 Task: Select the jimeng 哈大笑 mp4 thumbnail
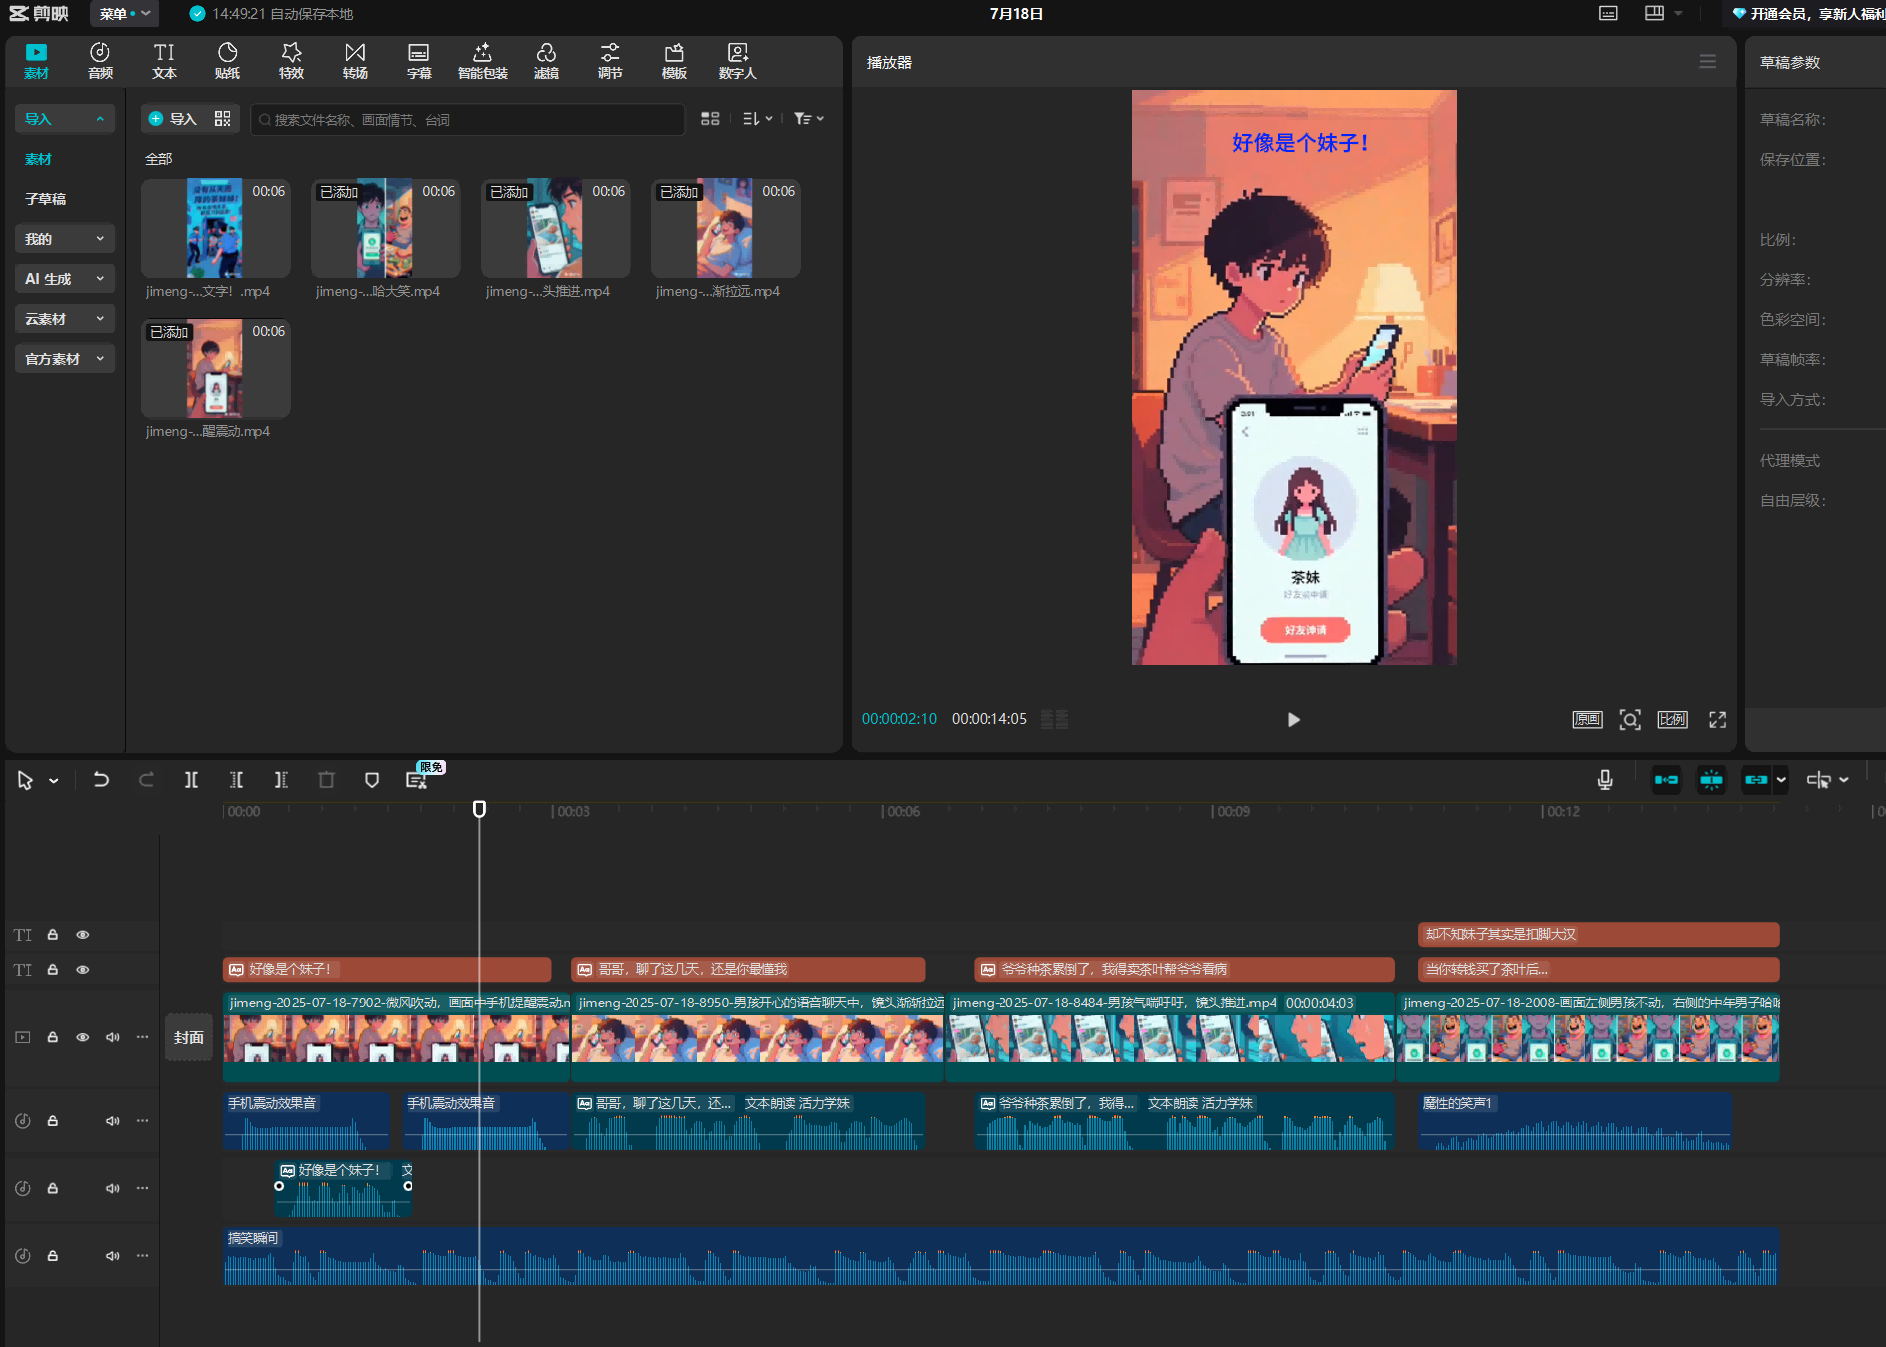pos(385,228)
